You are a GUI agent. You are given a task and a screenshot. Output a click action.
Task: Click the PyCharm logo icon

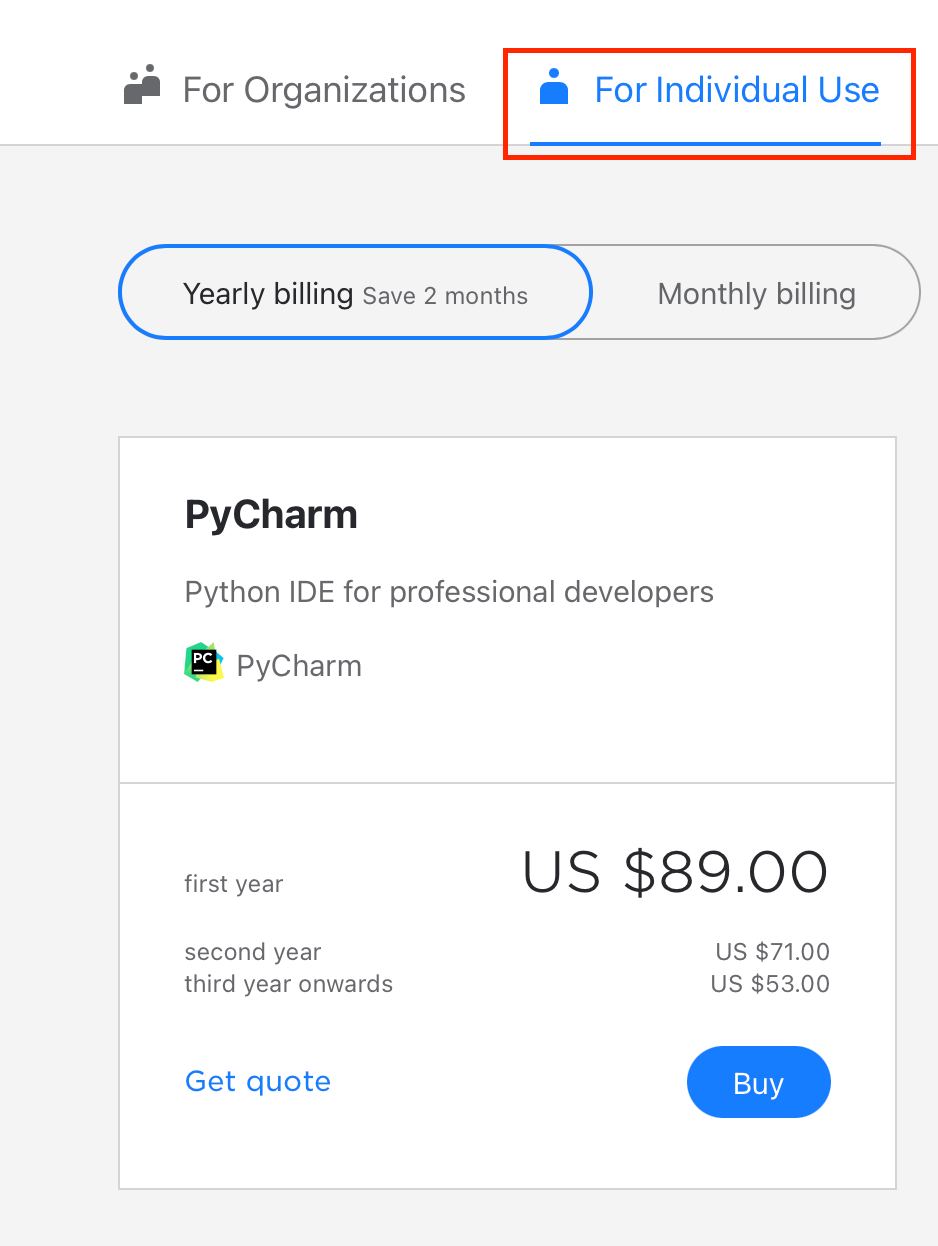[204, 663]
